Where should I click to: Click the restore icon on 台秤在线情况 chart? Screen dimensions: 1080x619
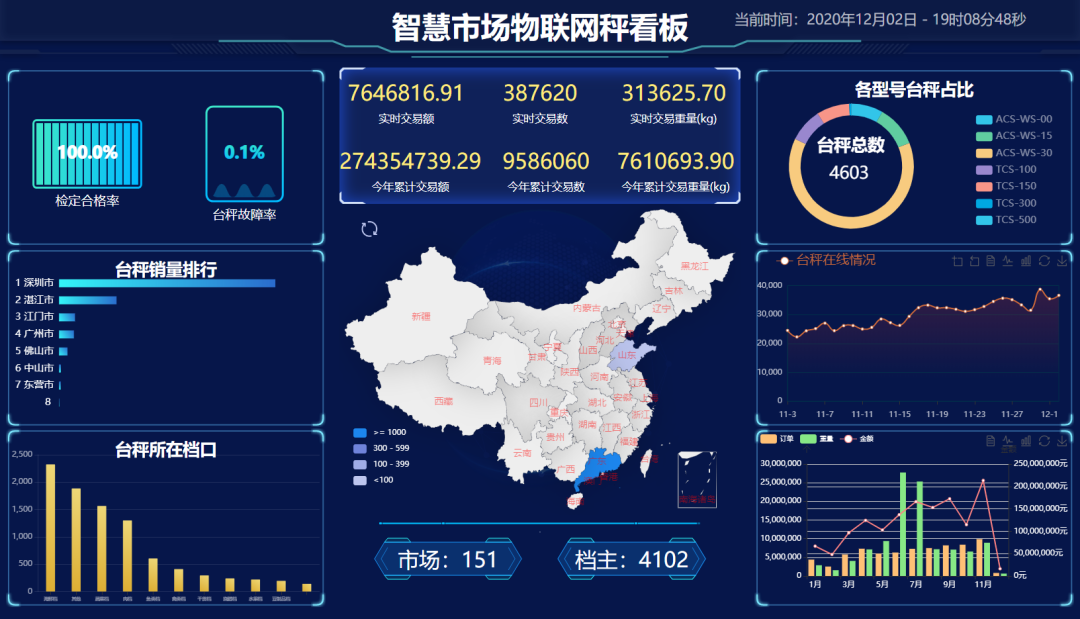(x=1043, y=261)
